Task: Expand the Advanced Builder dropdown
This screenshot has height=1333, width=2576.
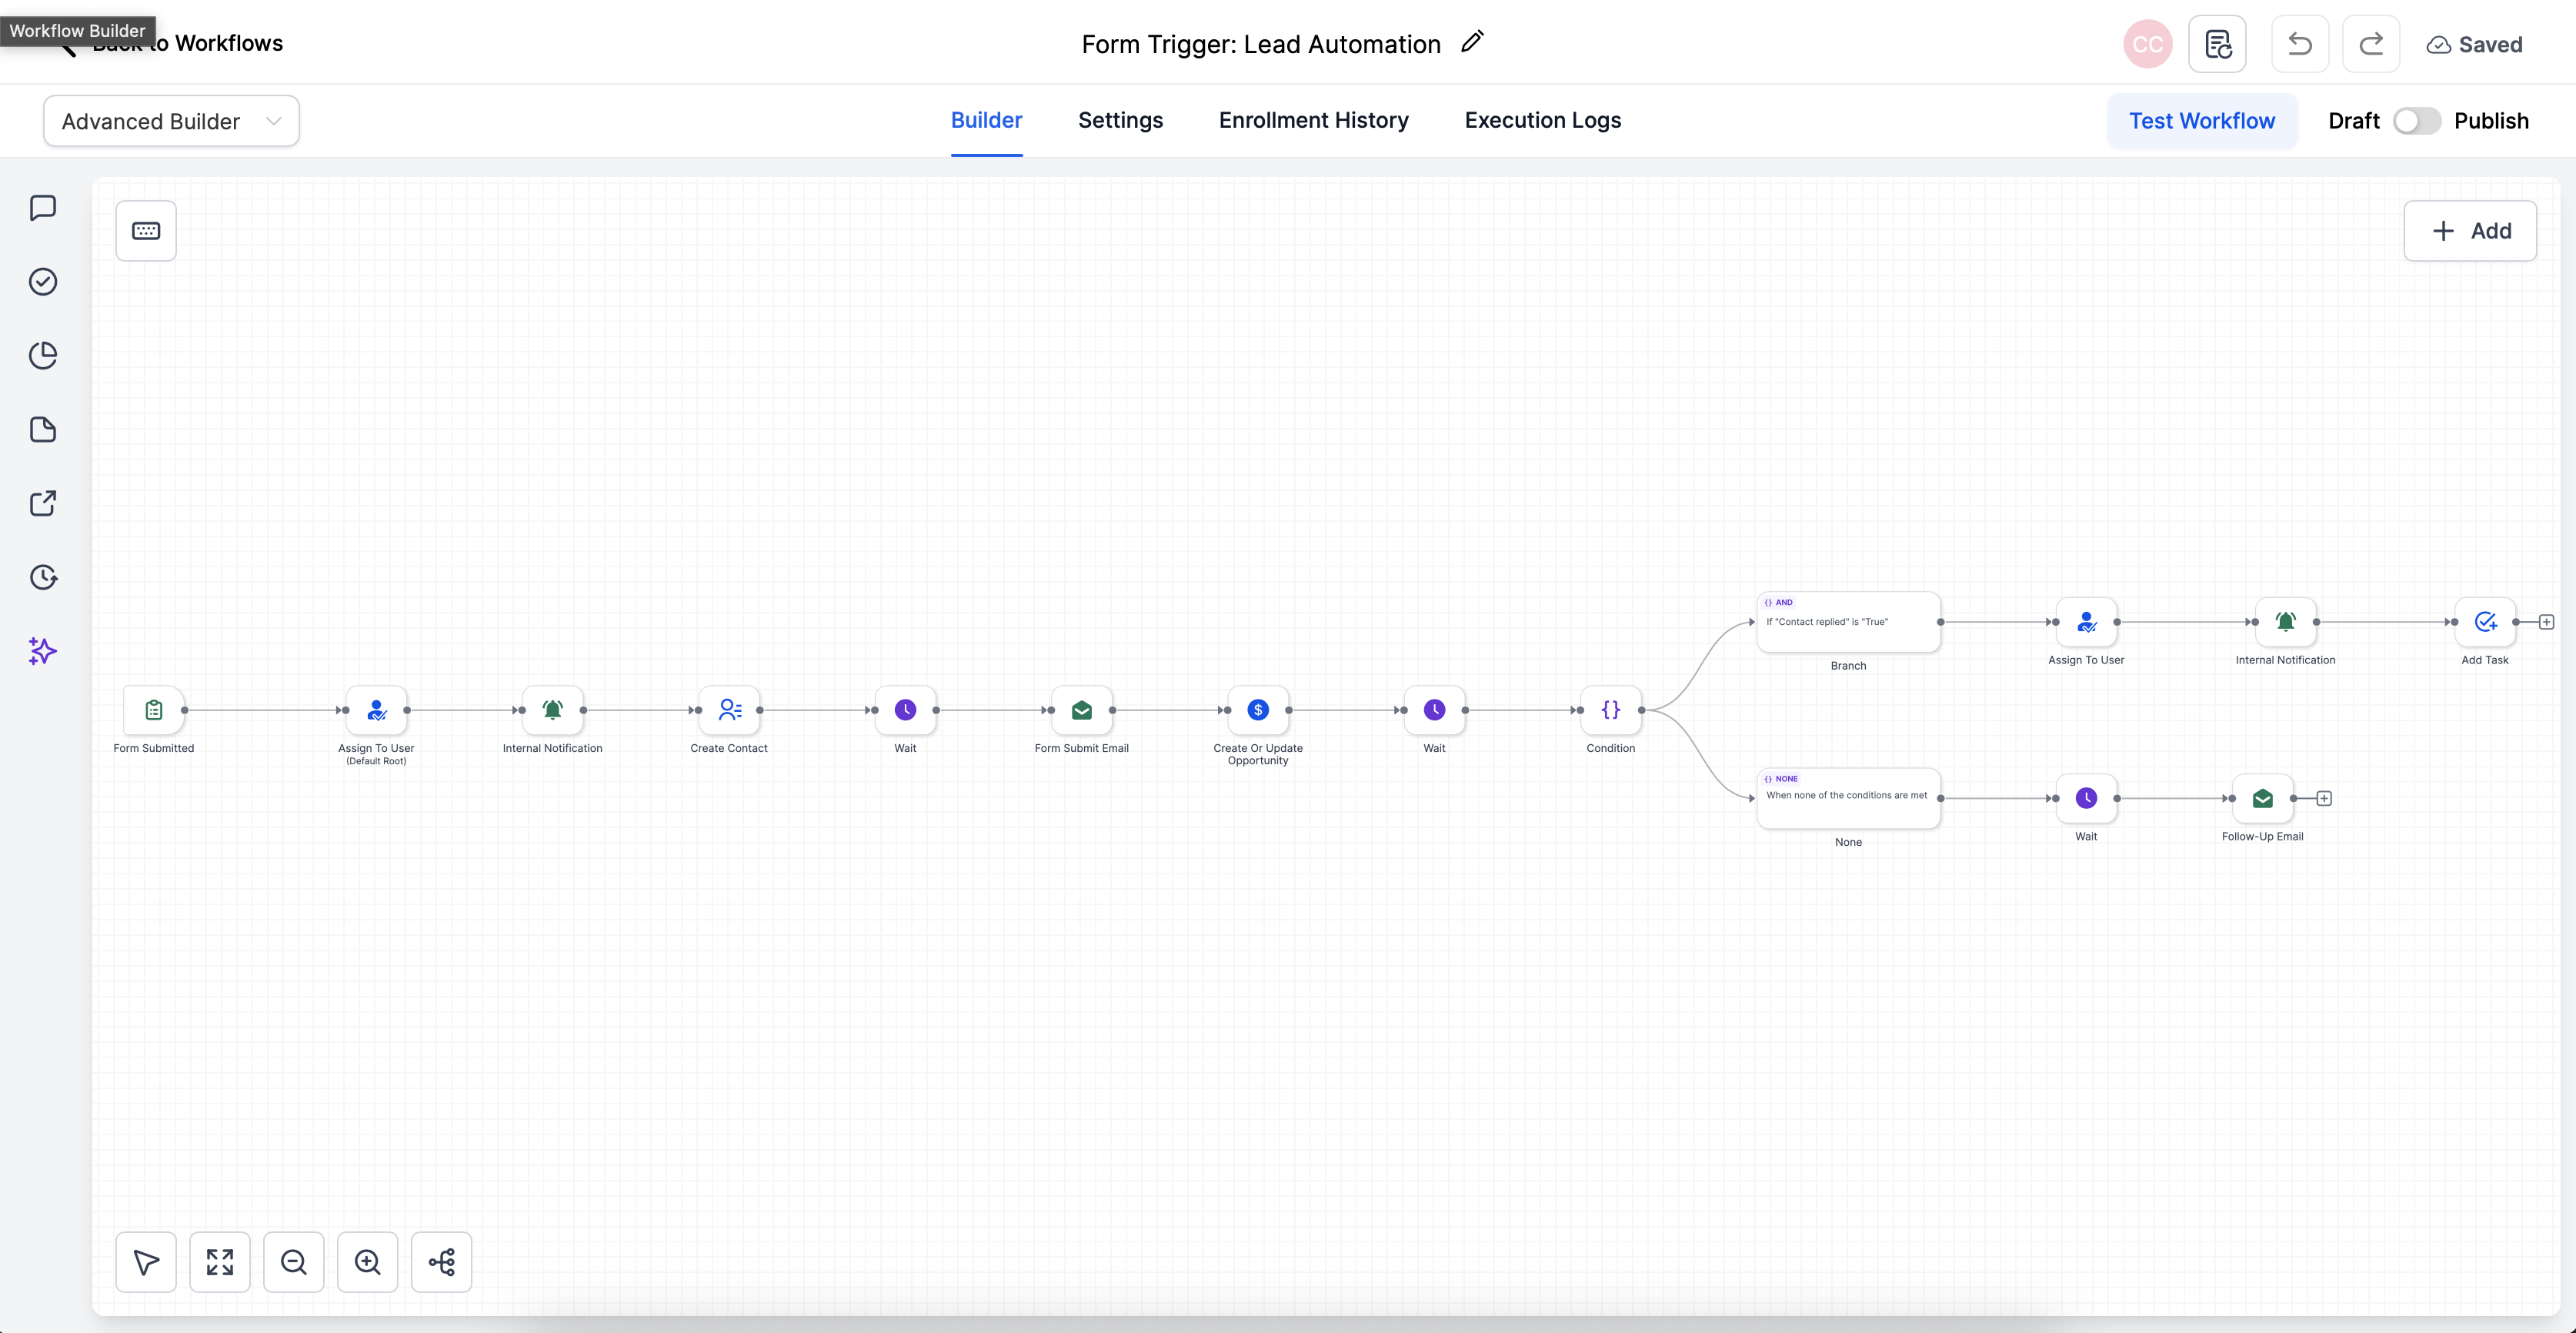Action: (171, 121)
